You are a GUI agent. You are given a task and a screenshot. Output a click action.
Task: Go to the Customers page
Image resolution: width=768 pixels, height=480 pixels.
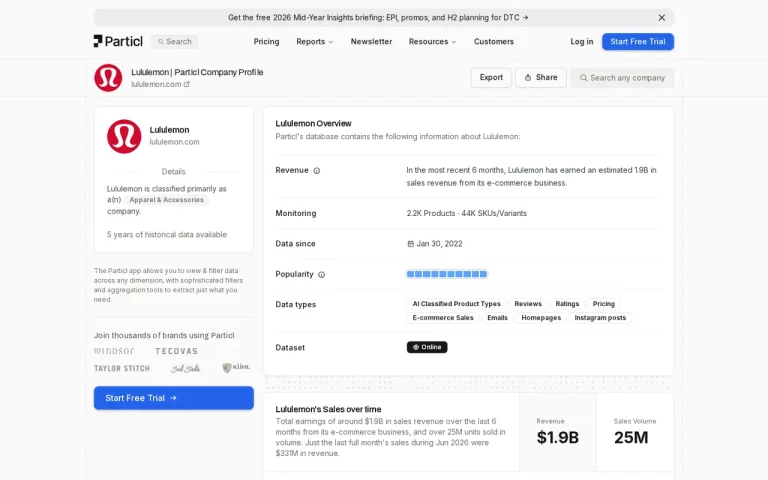[x=494, y=42]
